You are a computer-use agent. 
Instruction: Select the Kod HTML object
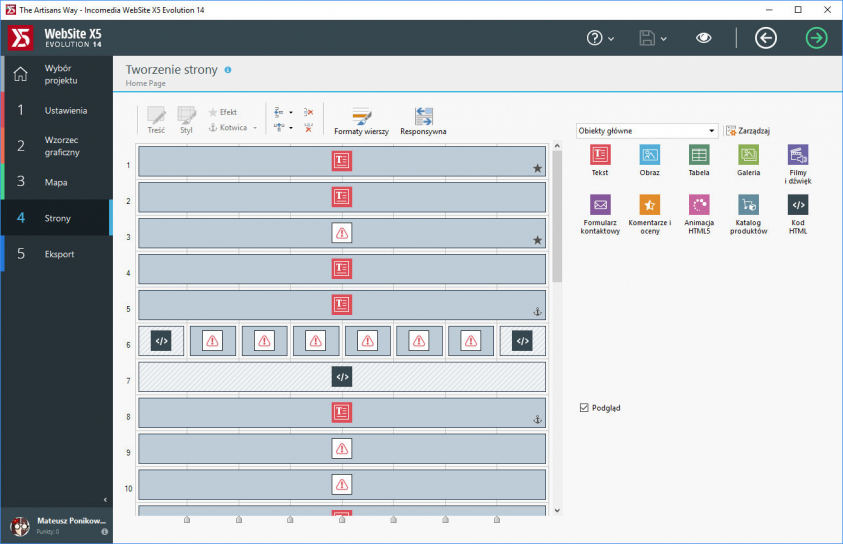tap(798, 205)
